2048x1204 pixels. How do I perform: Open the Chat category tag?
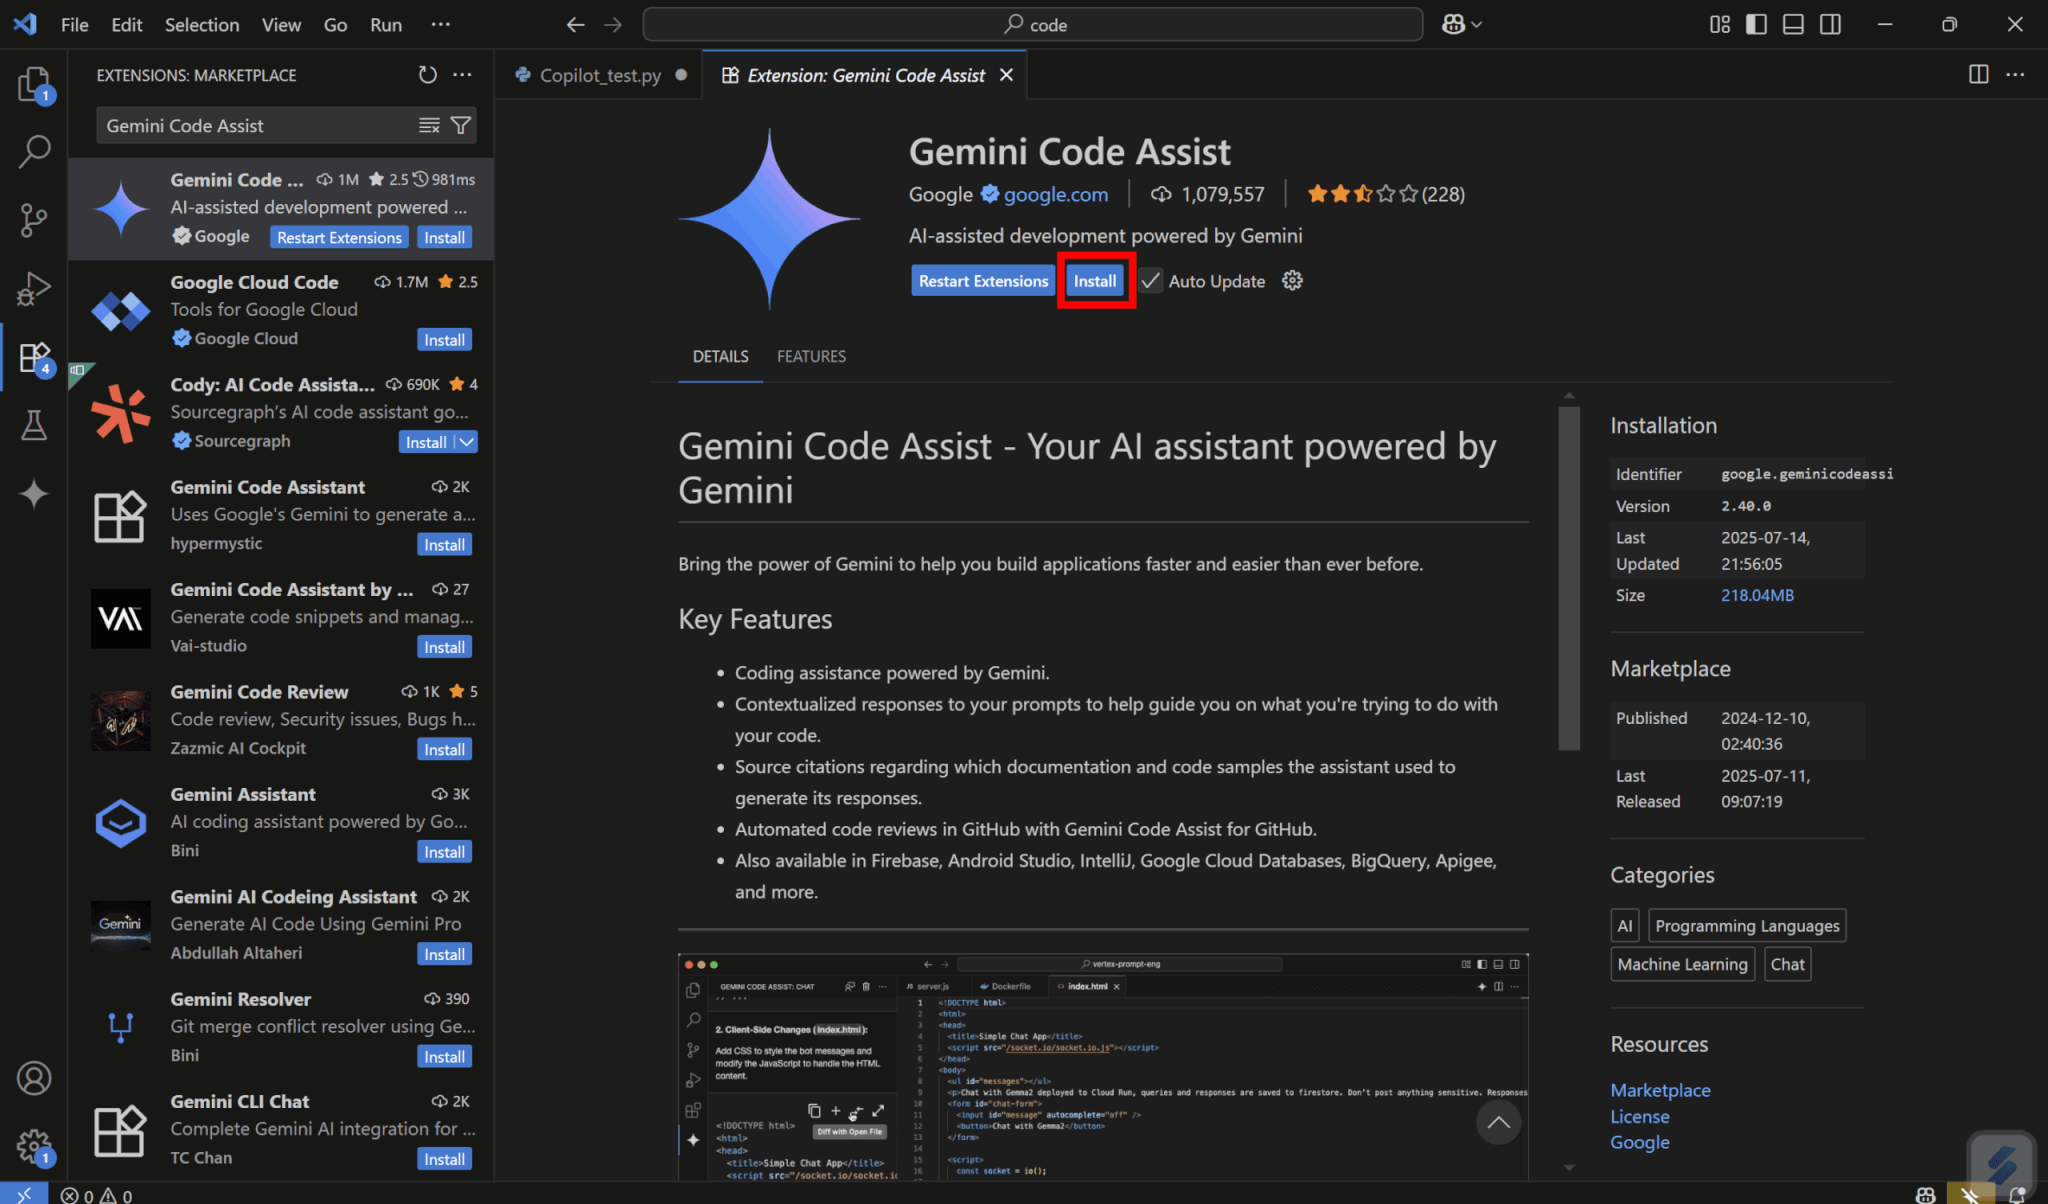(x=1787, y=964)
